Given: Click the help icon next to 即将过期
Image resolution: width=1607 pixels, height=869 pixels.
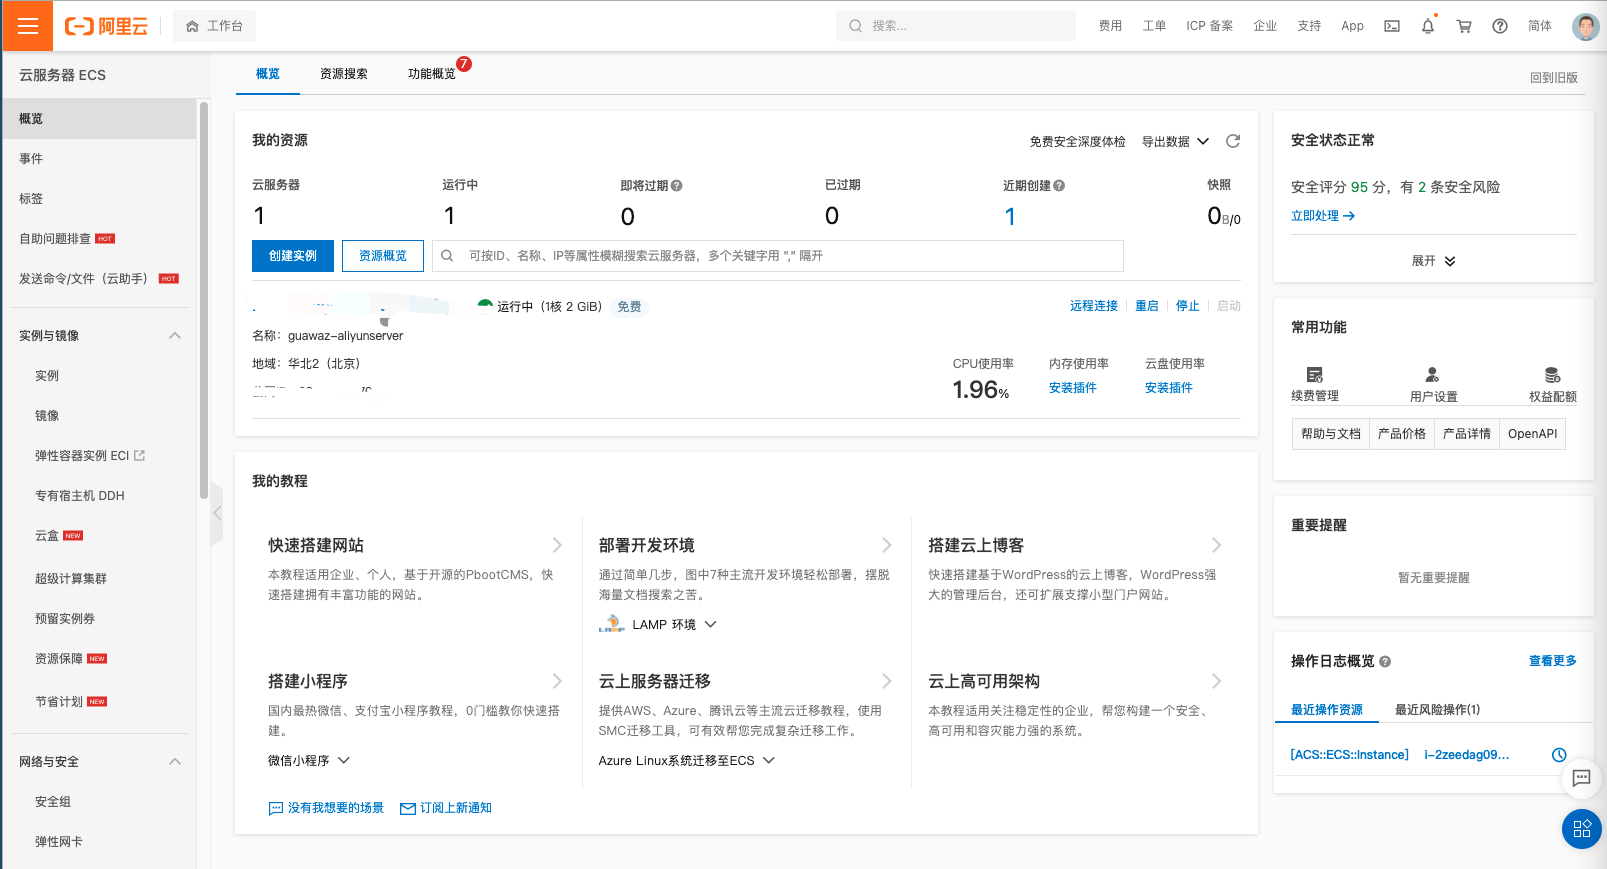Looking at the screenshot, I should 677,185.
